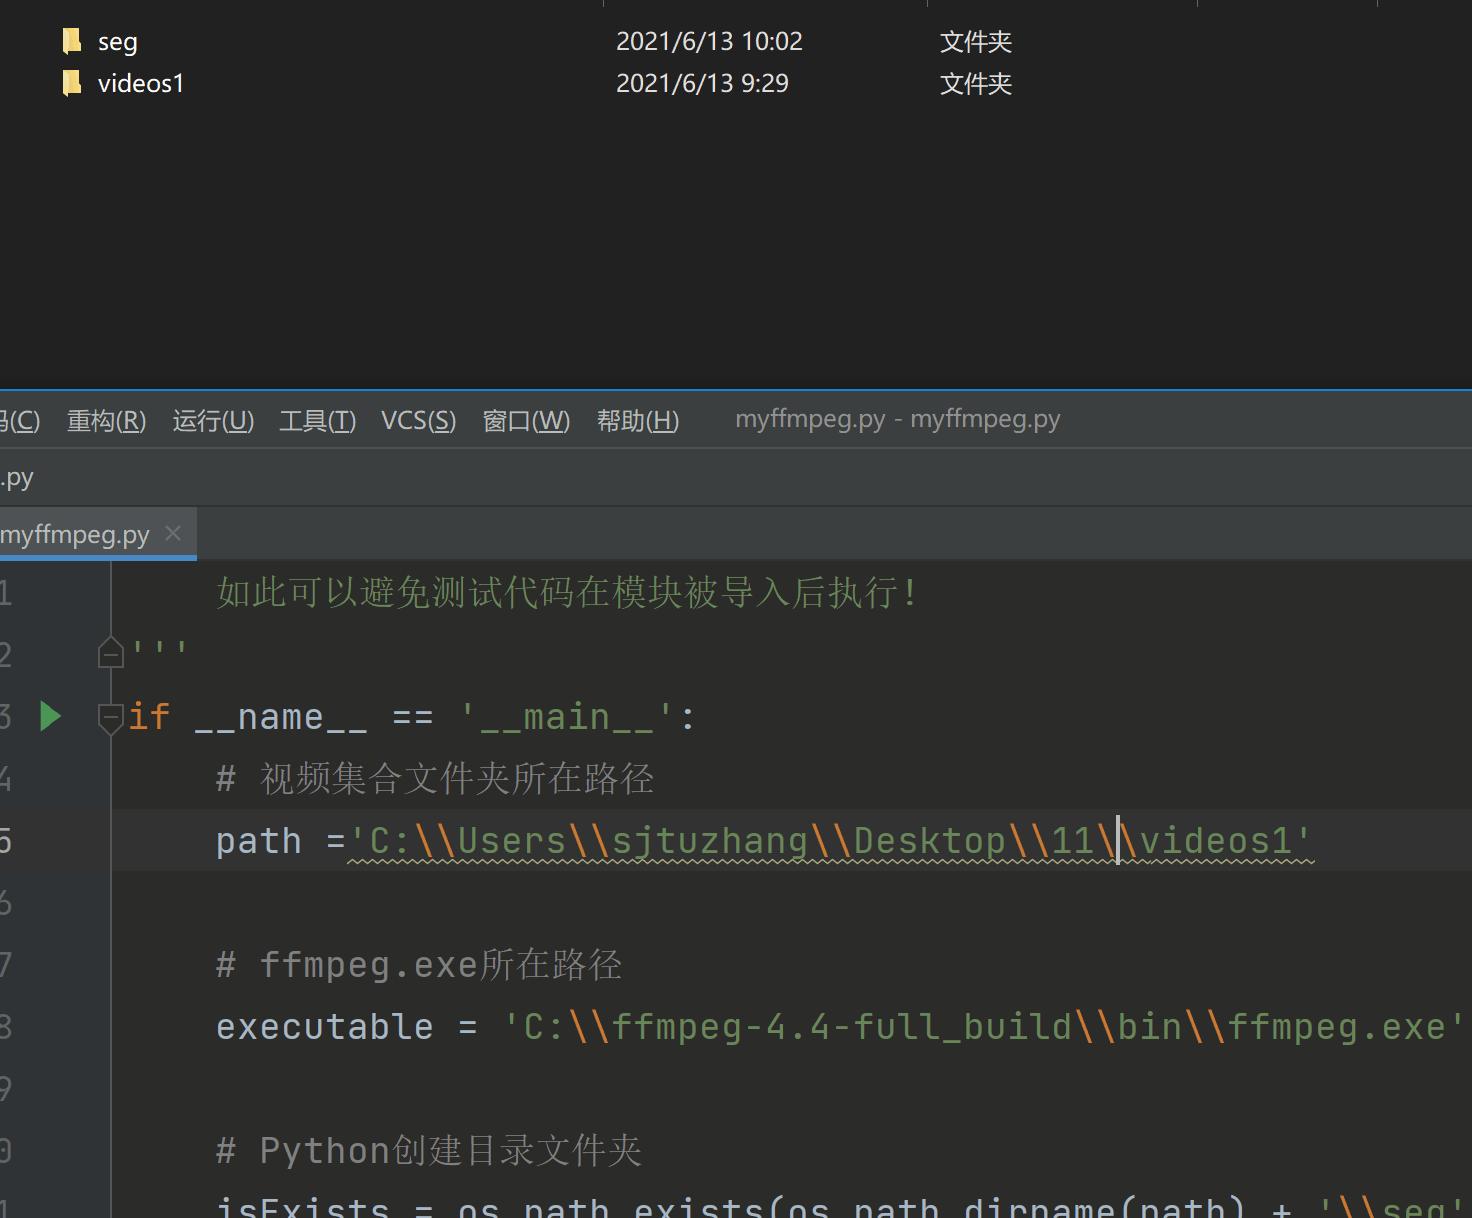Click the green run arrow next to line 3

pos(50,716)
